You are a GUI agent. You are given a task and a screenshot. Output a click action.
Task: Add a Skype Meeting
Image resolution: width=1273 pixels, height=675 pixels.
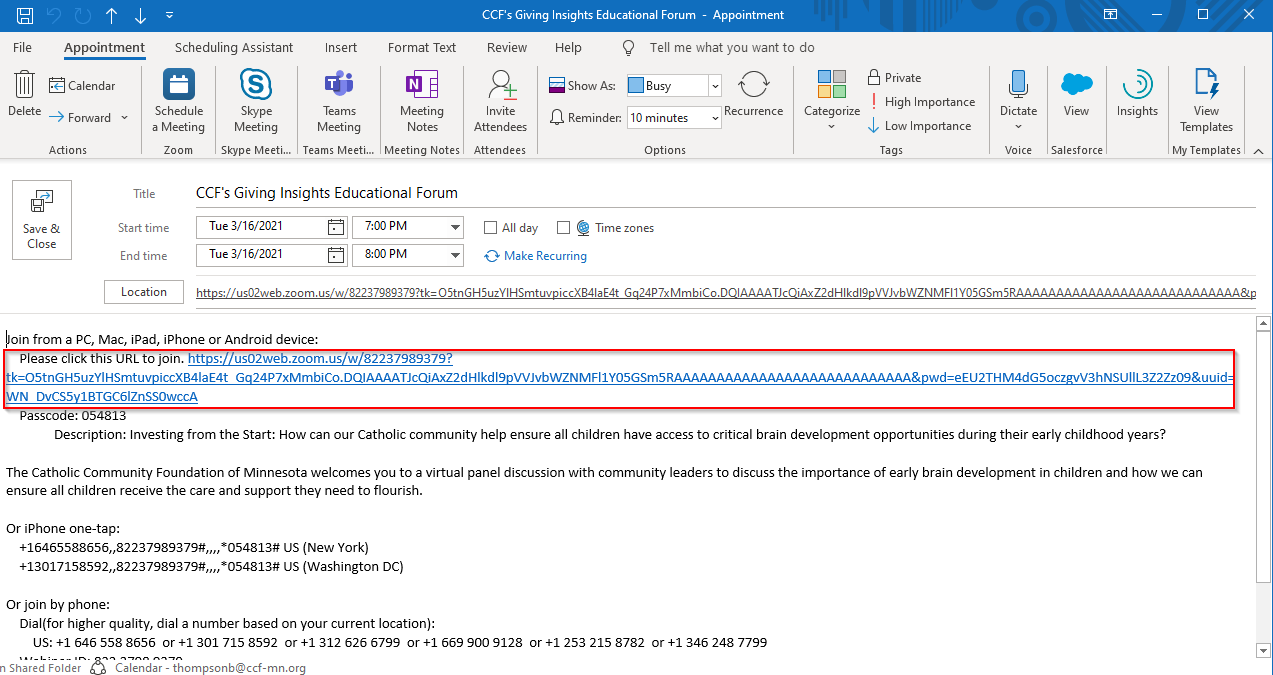[256, 101]
